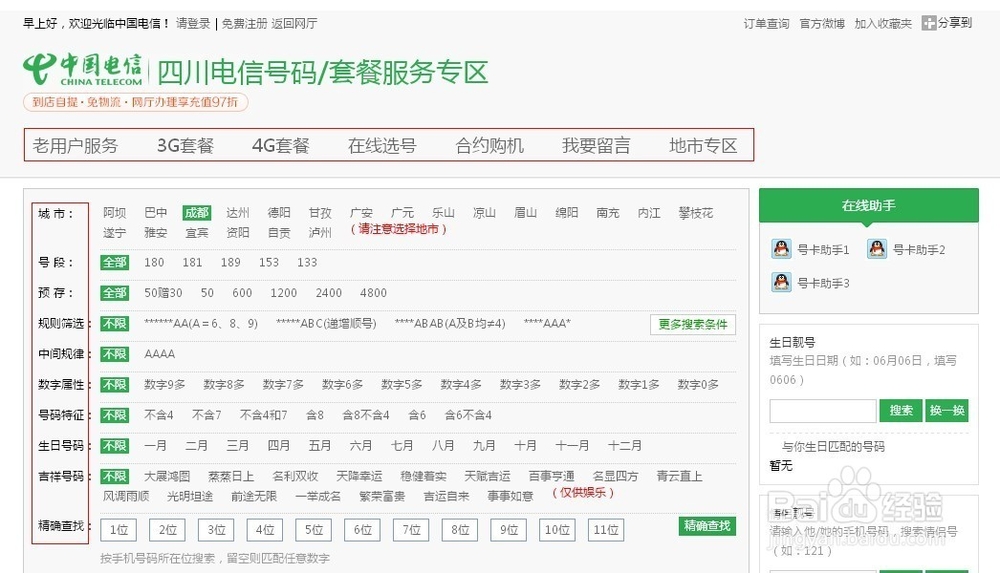Select 数字6多 attribute

pyautogui.click(x=342, y=384)
